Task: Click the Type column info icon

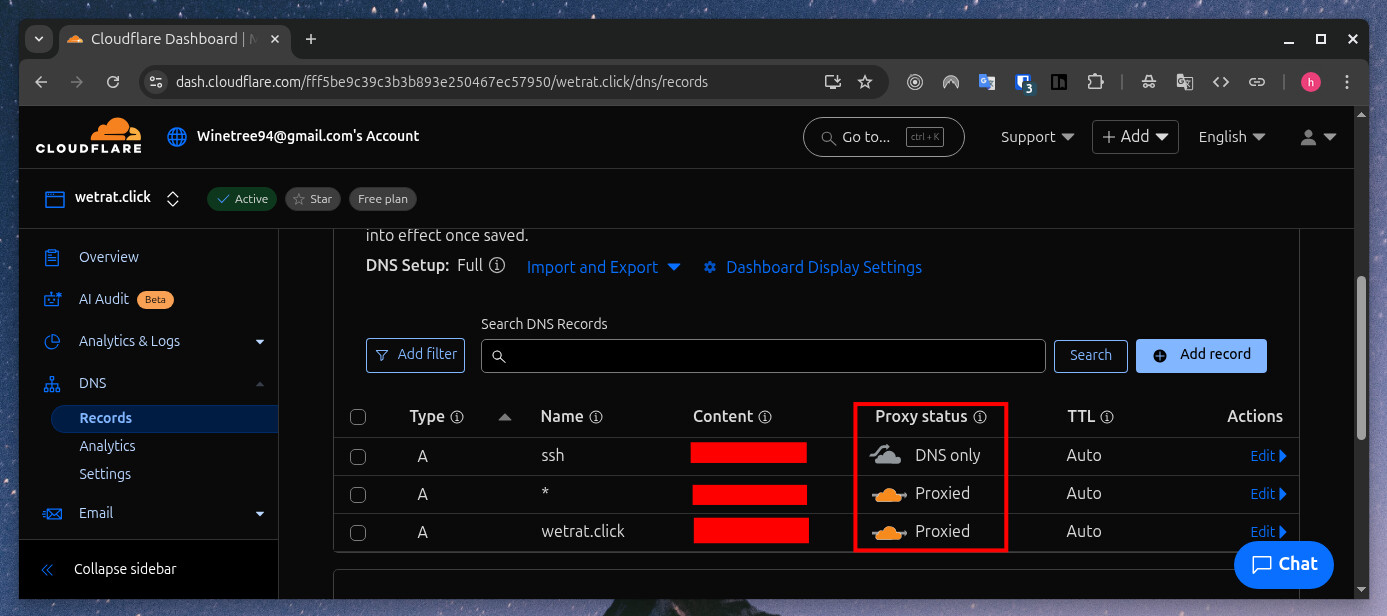Action: tap(457, 417)
